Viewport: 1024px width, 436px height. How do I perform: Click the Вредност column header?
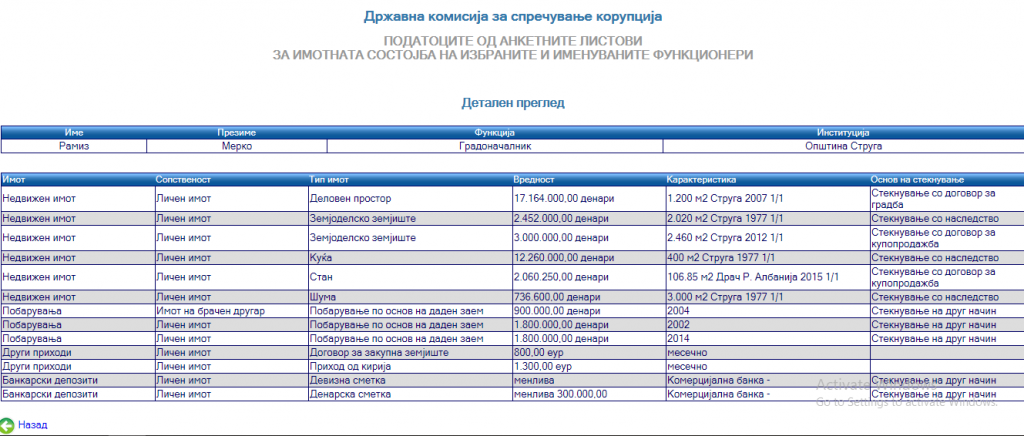(x=533, y=179)
